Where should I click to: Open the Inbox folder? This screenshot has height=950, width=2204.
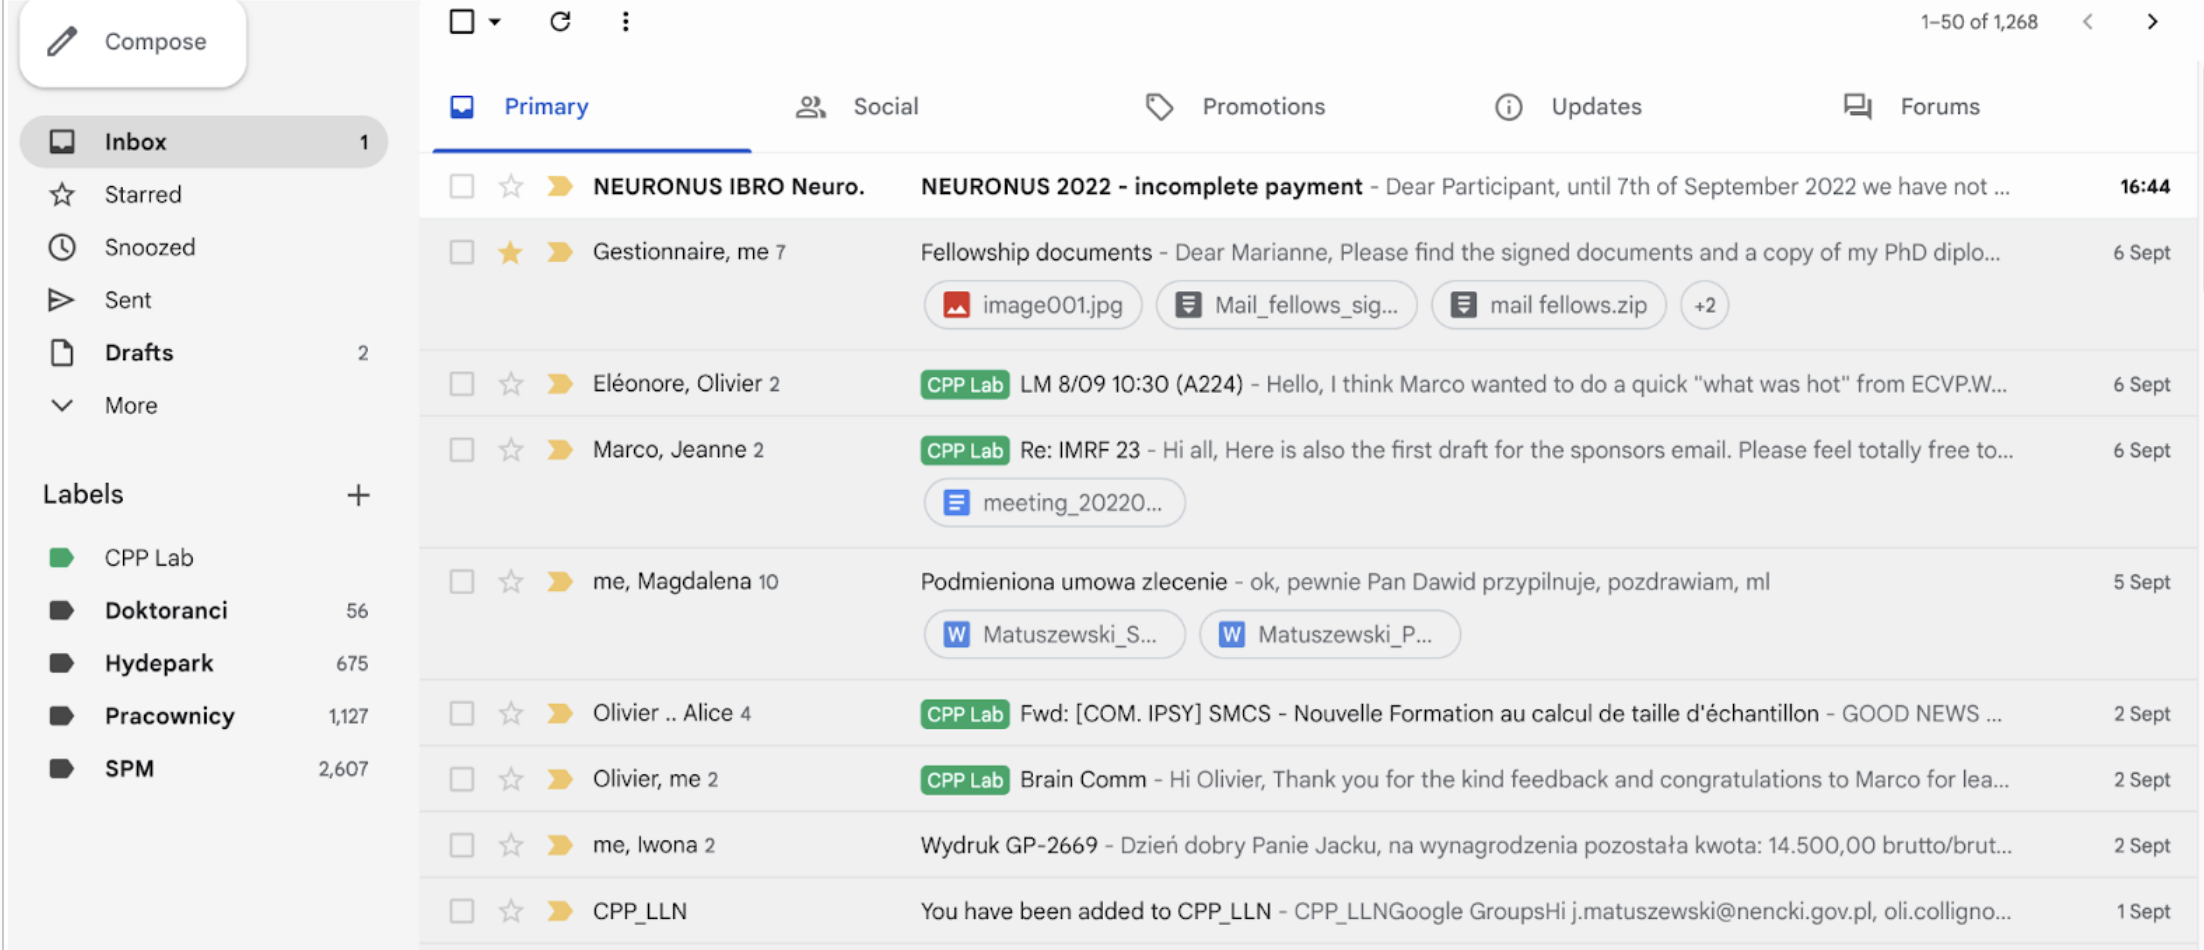coord(204,142)
